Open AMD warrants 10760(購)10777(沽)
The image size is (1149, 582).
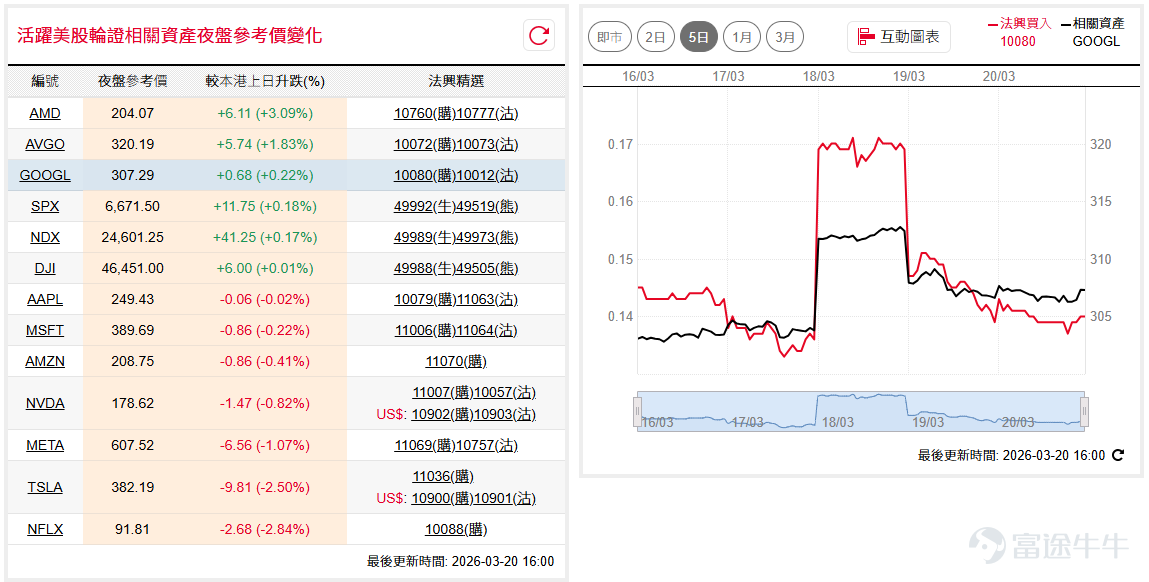[x=456, y=114]
